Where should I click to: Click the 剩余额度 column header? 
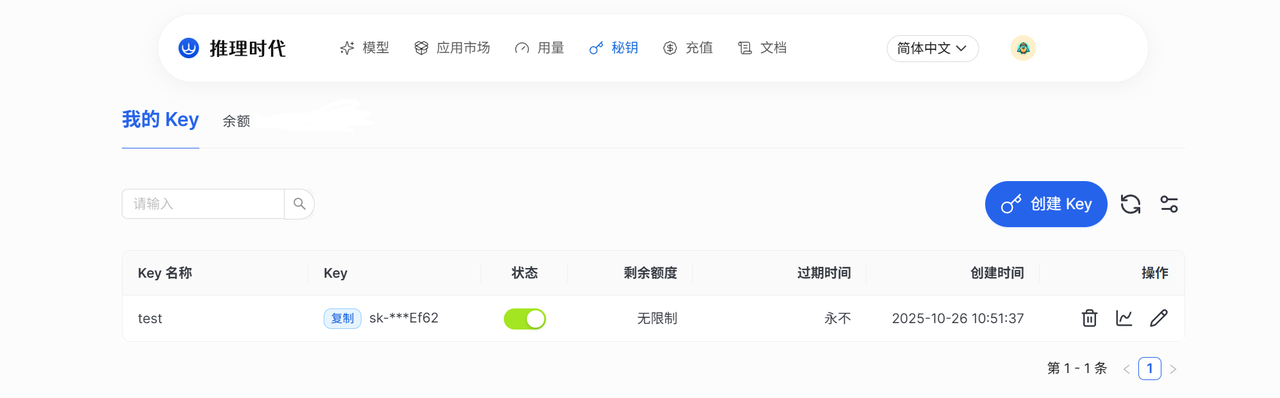[650, 273]
